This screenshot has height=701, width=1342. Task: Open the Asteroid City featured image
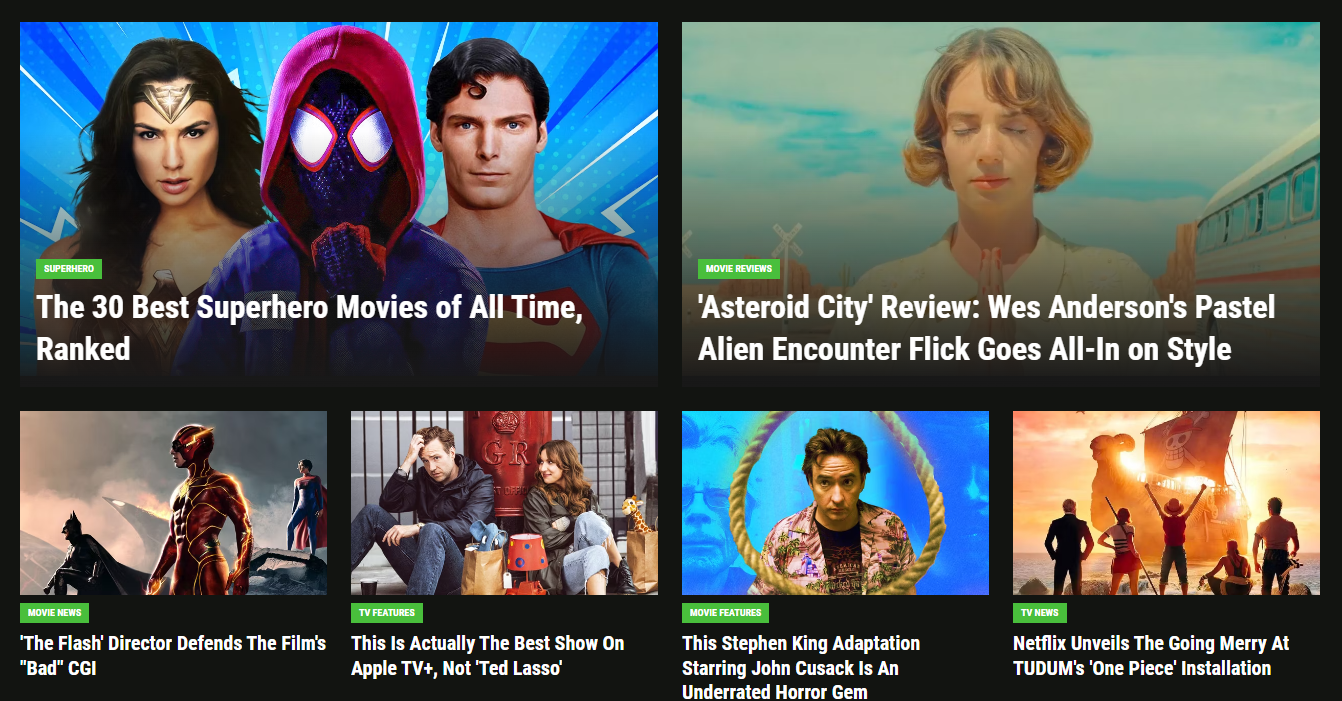click(1000, 204)
